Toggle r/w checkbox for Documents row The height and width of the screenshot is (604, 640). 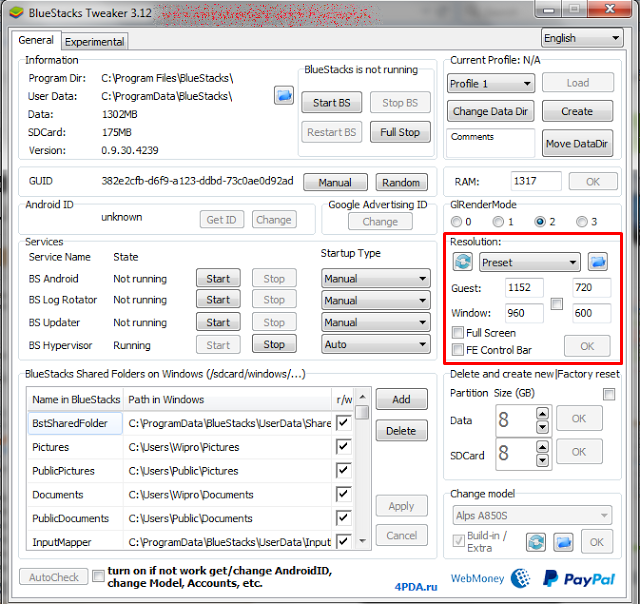click(343, 494)
